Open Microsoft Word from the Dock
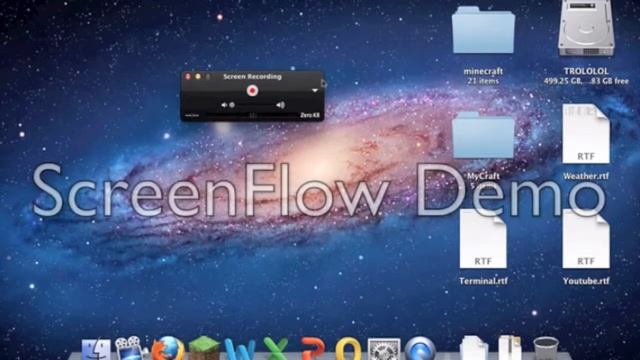640x360 pixels. tap(240, 350)
